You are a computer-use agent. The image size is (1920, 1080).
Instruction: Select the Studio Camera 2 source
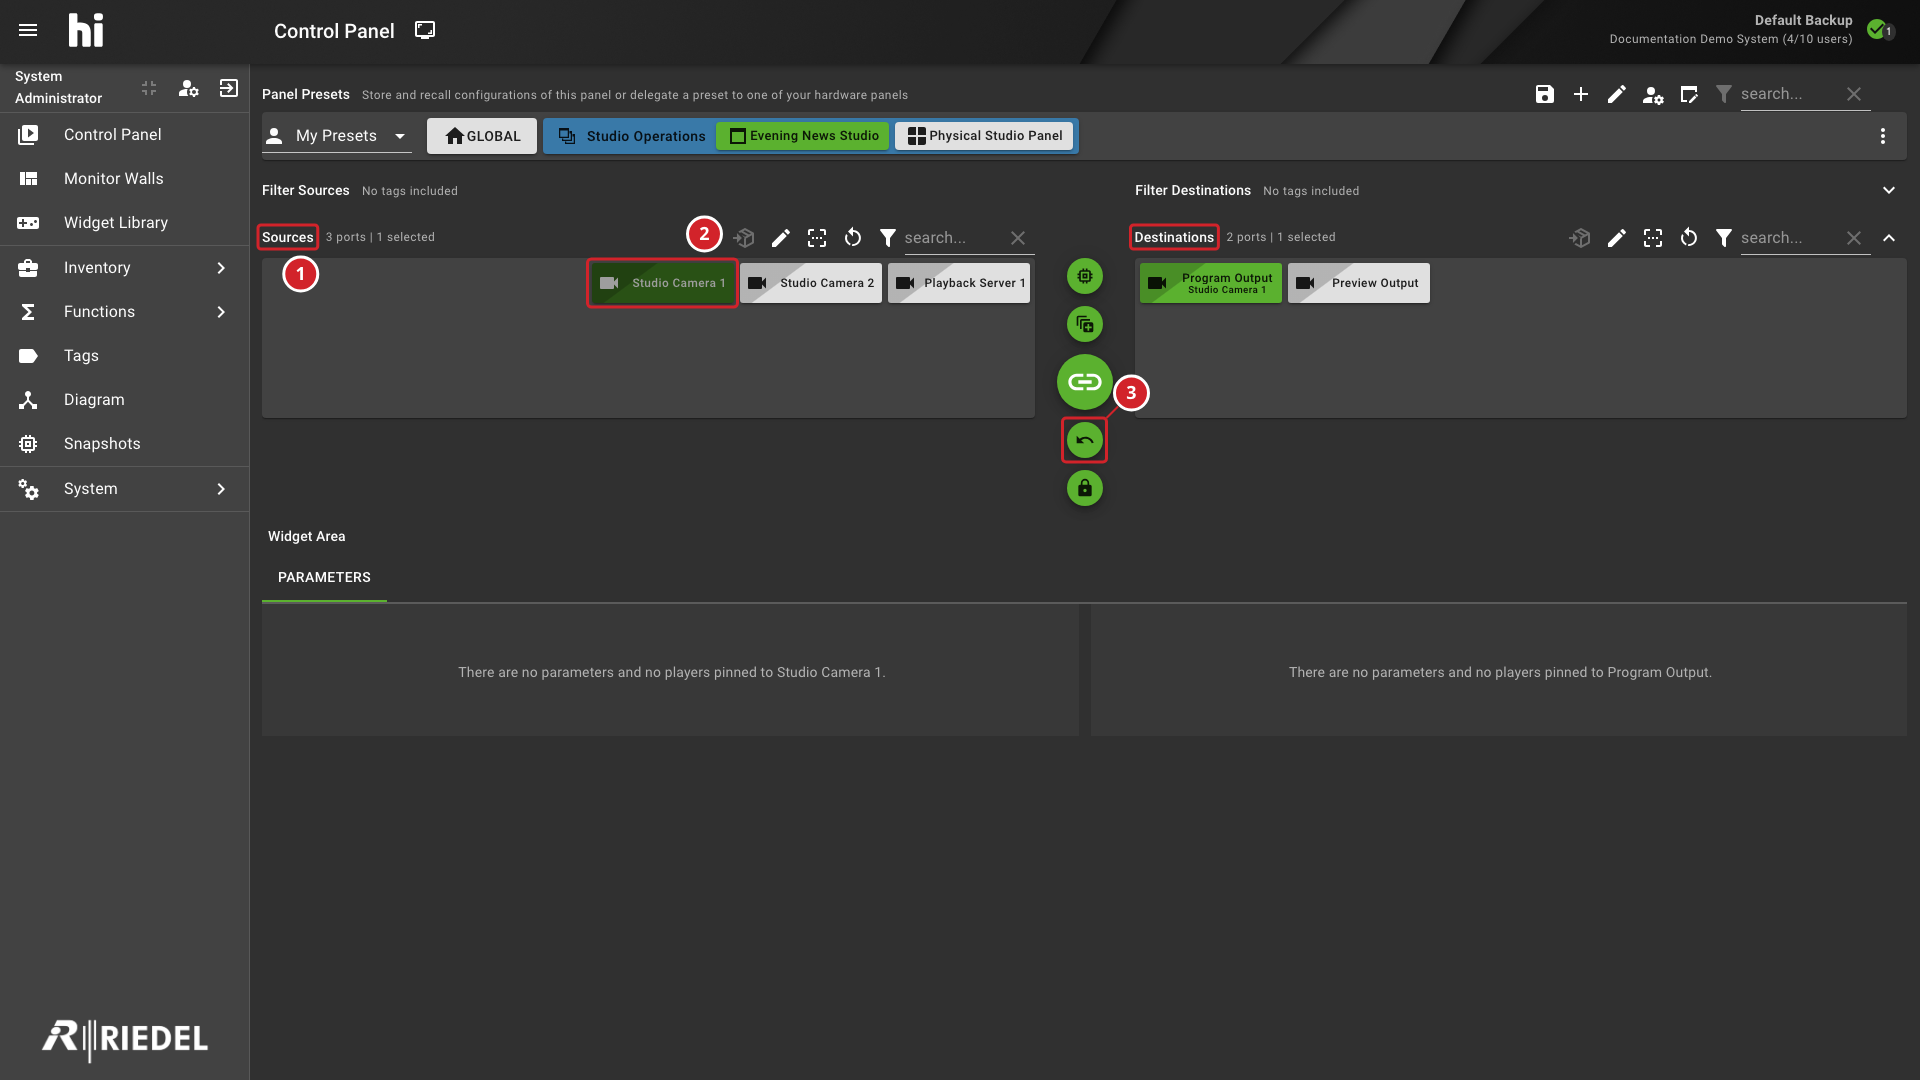tap(811, 283)
